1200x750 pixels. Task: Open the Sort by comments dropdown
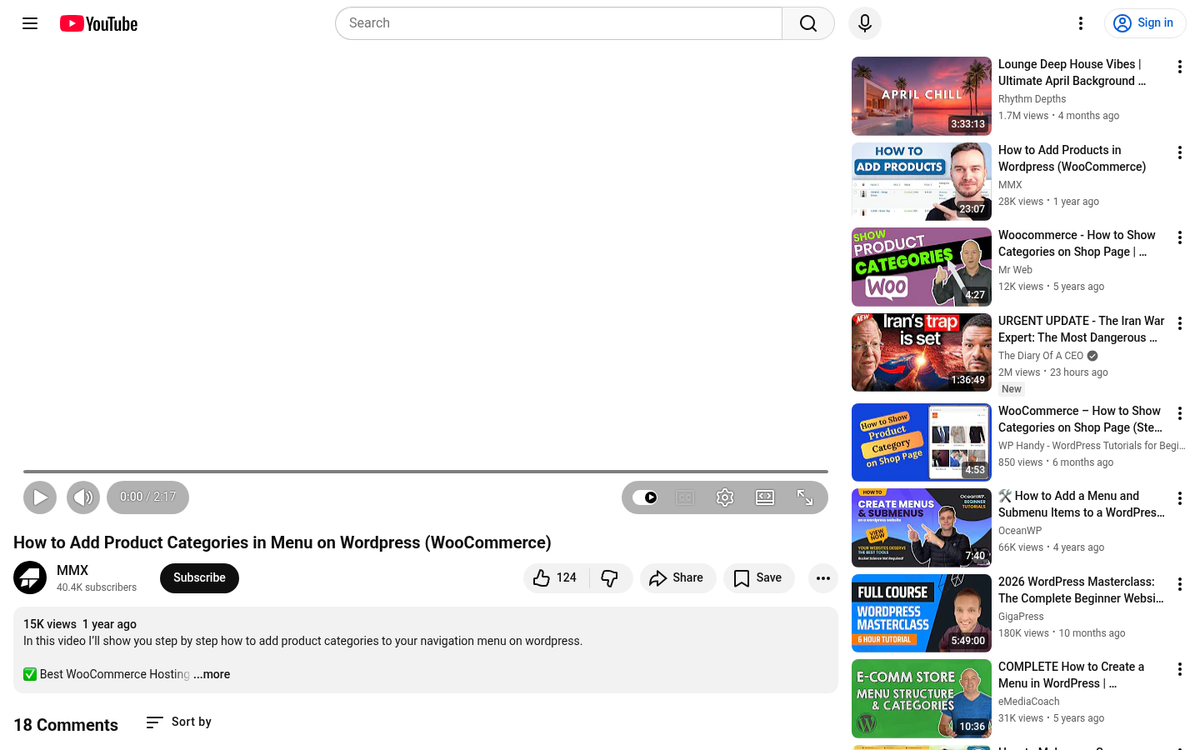(x=179, y=722)
